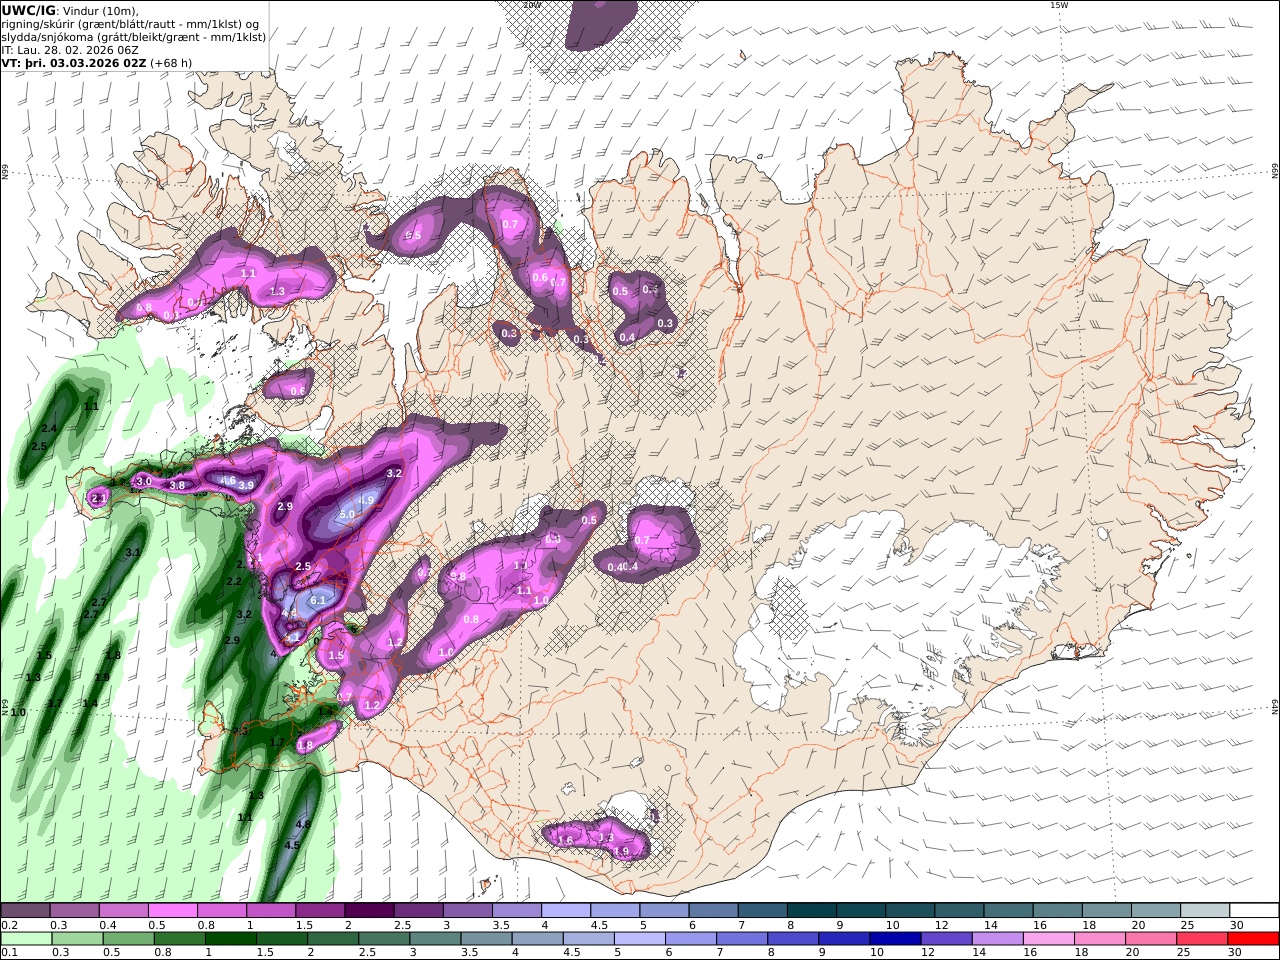Click the 3.1 rain value over ocean

click(132, 552)
